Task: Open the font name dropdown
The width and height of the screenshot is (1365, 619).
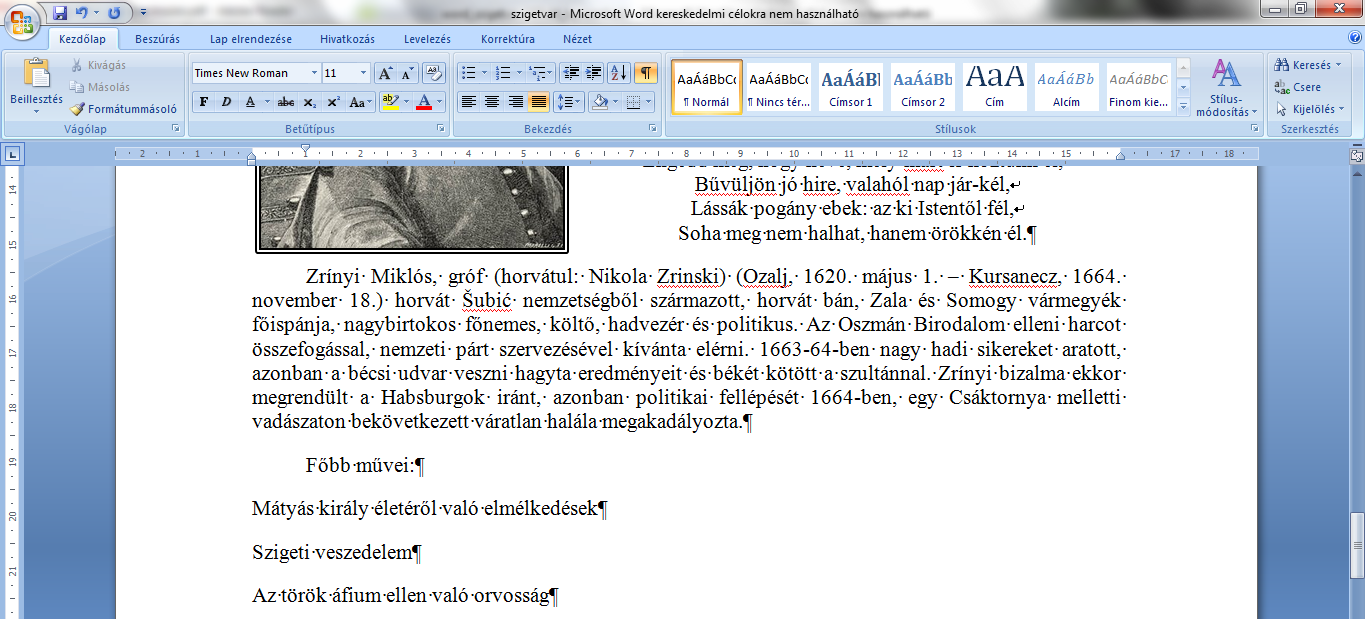Action: [x=314, y=73]
